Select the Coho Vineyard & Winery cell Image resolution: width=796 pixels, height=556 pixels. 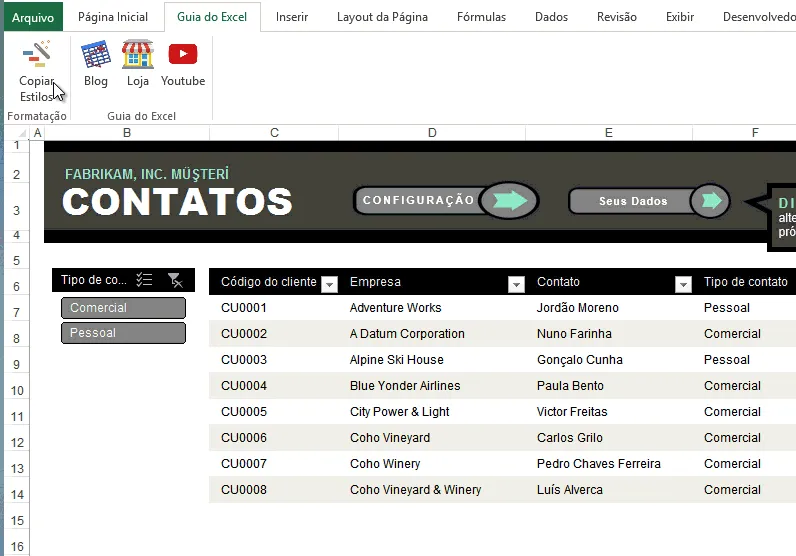(x=432, y=489)
